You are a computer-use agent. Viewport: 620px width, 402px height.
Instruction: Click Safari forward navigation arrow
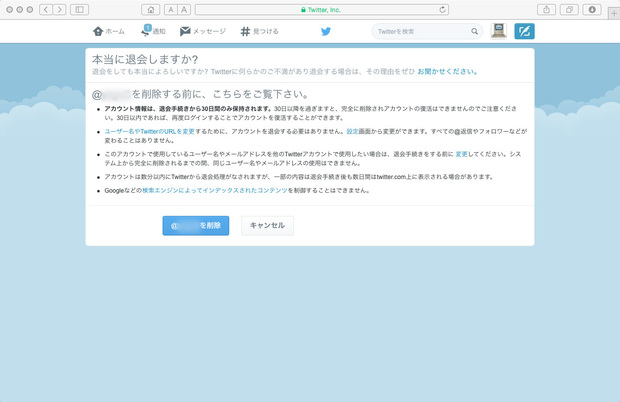point(59,9)
